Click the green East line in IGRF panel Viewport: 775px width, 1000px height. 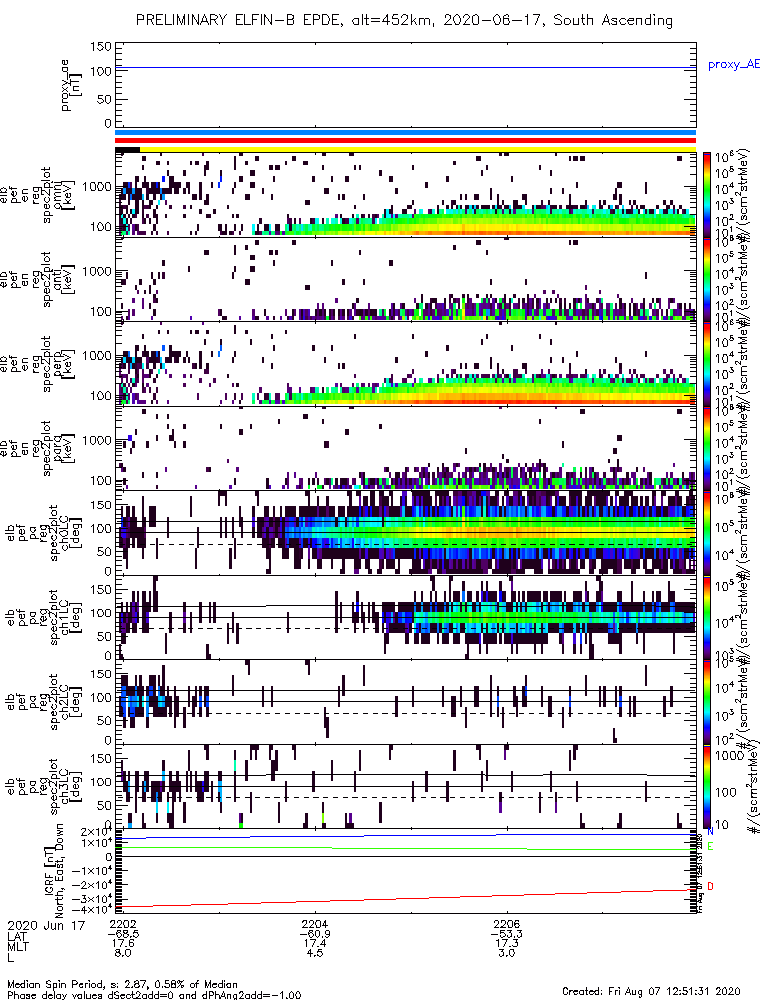(x=406, y=848)
